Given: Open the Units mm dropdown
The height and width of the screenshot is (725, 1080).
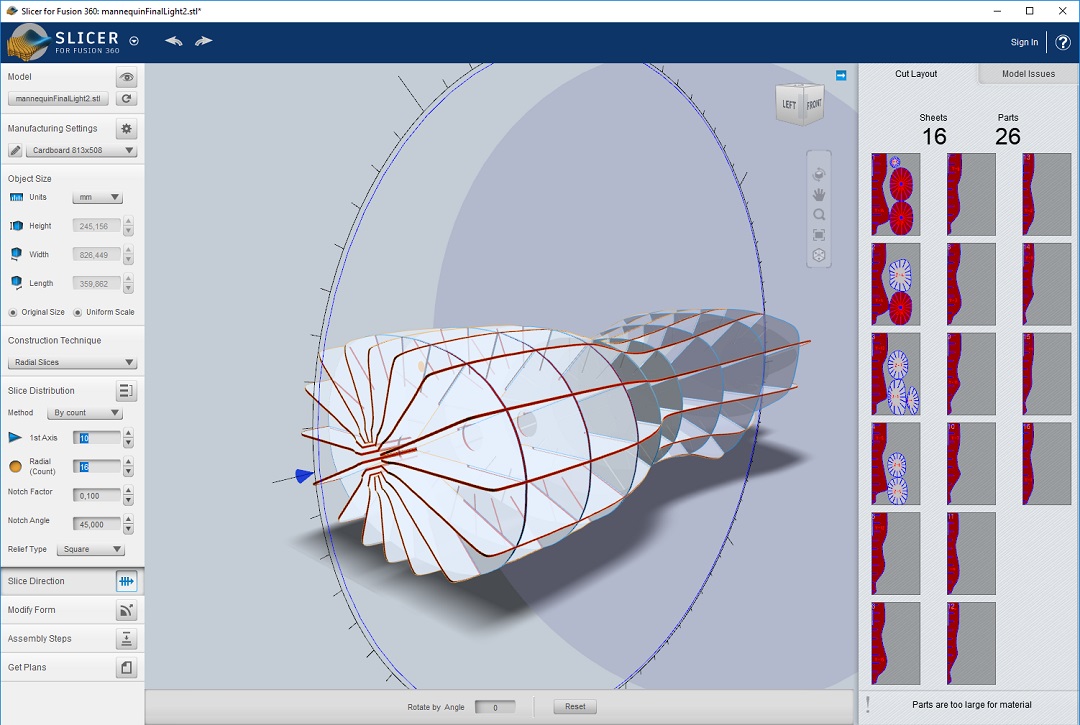Looking at the screenshot, I should coord(97,198).
